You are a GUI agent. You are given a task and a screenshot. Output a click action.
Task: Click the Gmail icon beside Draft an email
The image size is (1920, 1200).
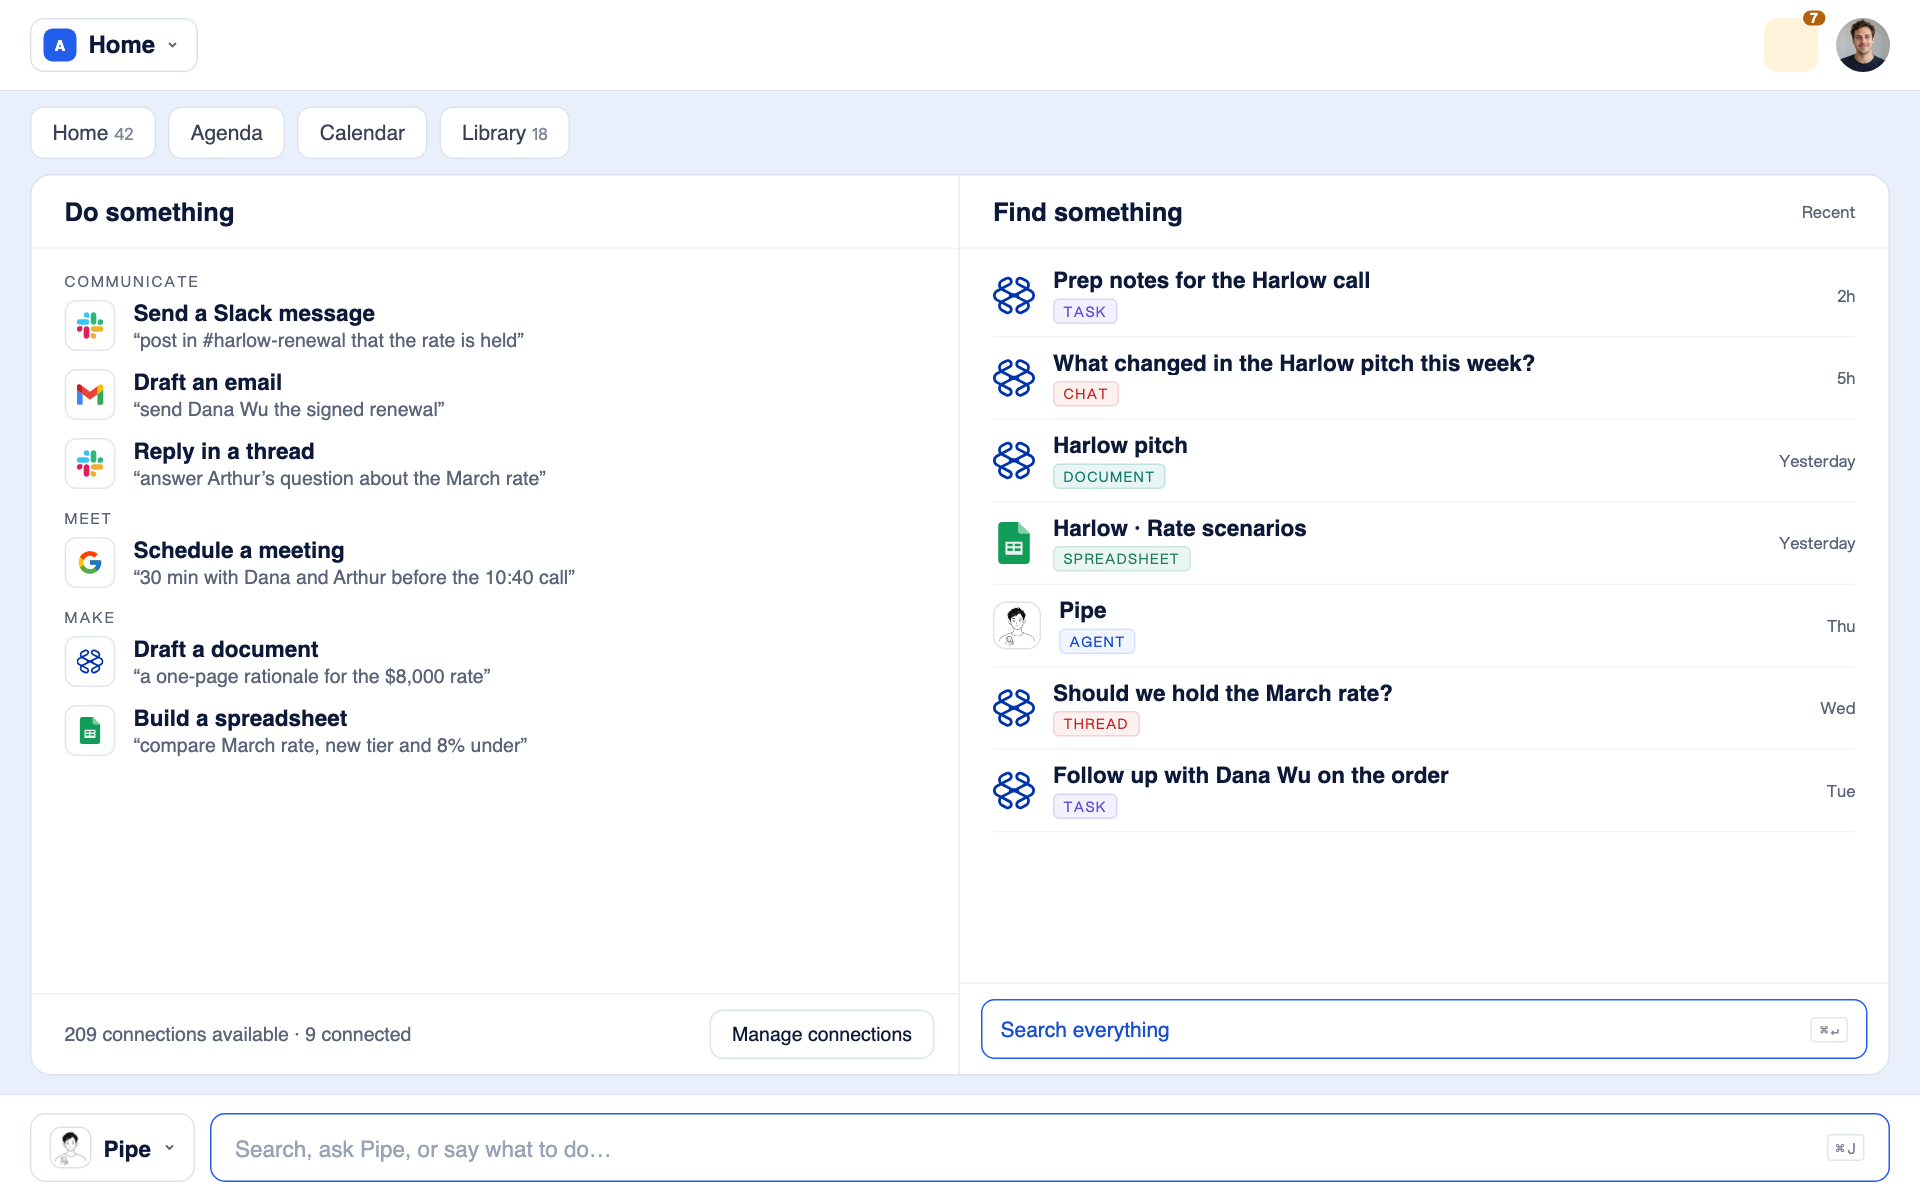point(90,395)
